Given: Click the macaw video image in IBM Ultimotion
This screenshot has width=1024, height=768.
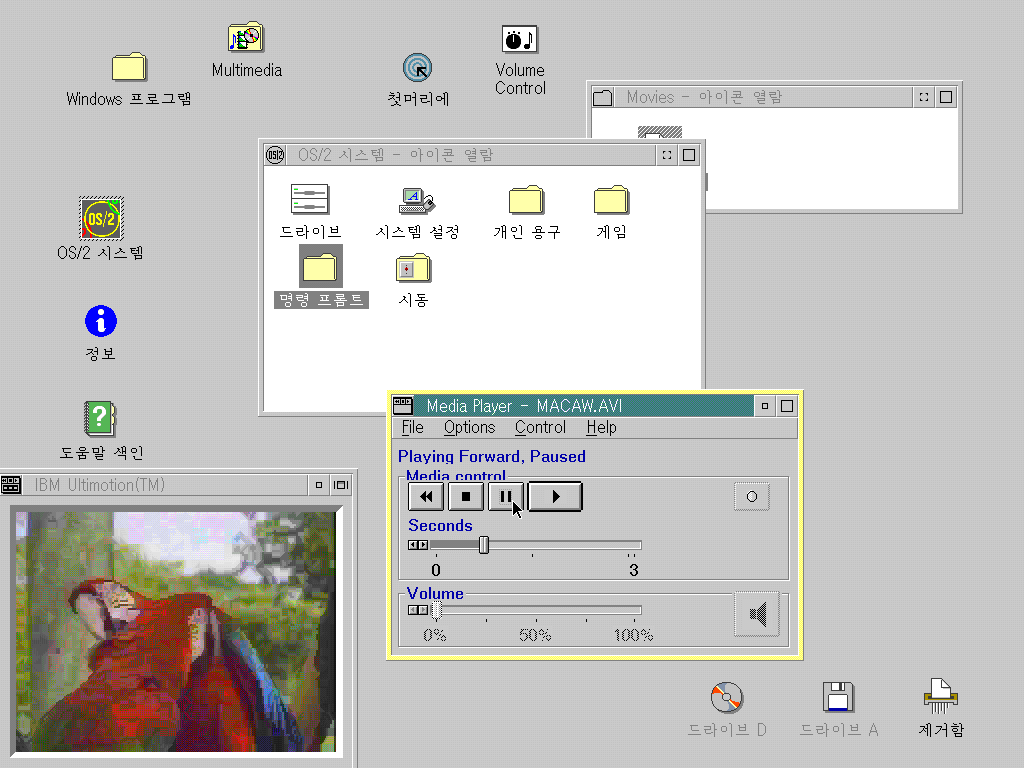Looking at the screenshot, I should point(176,632).
